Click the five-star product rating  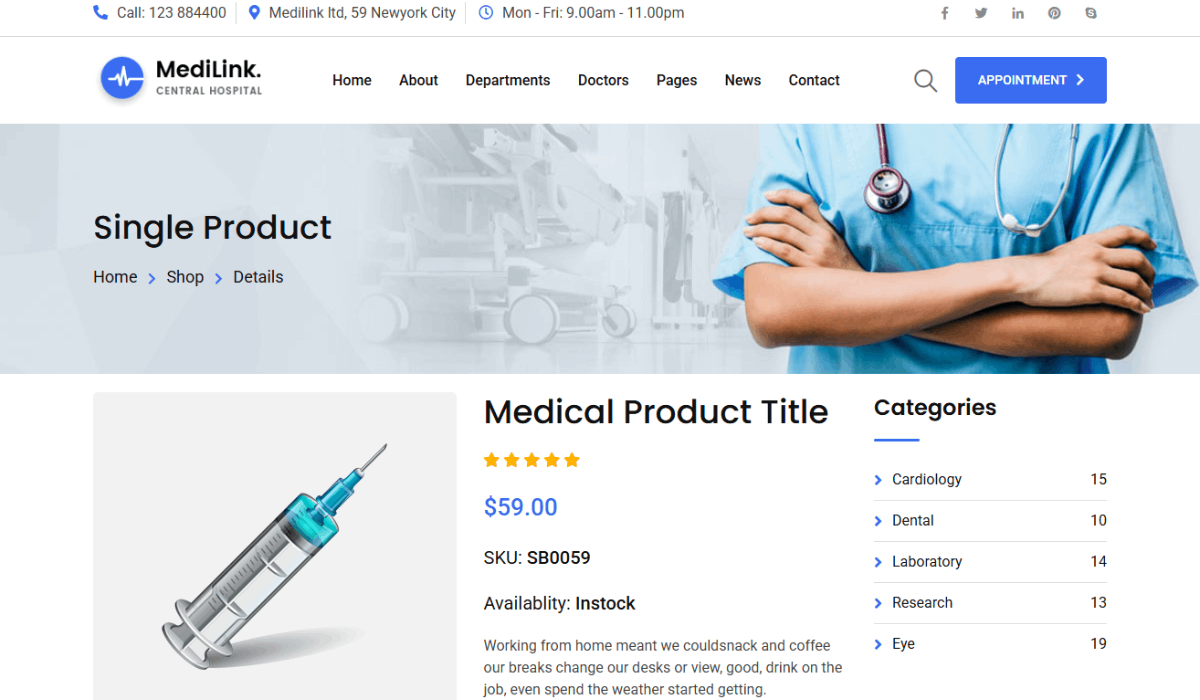click(x=532, y=460)
